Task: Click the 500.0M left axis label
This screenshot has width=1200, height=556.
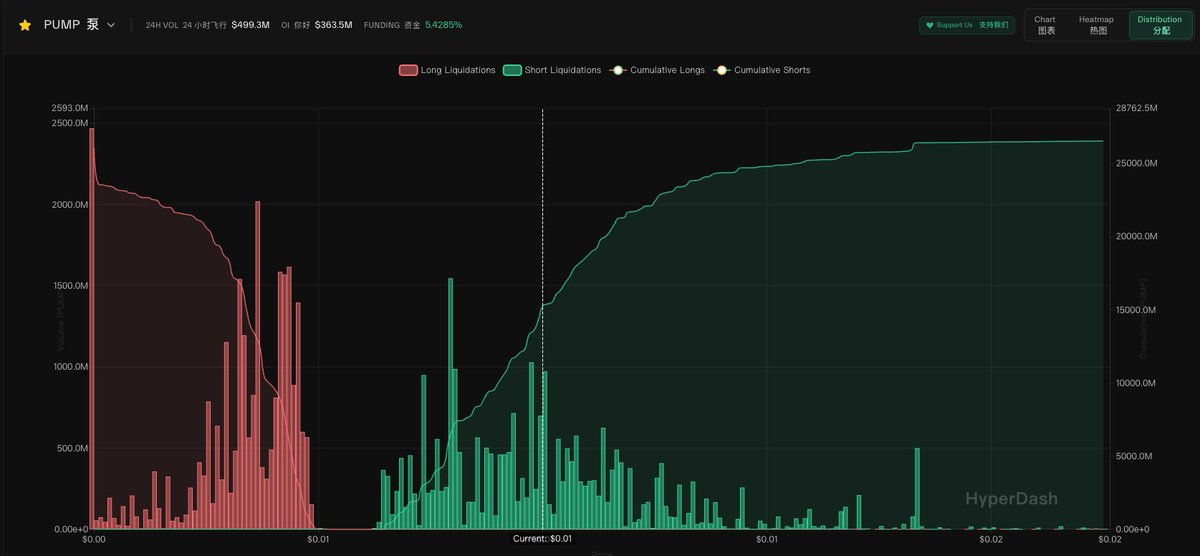Action: click(71, 448)
